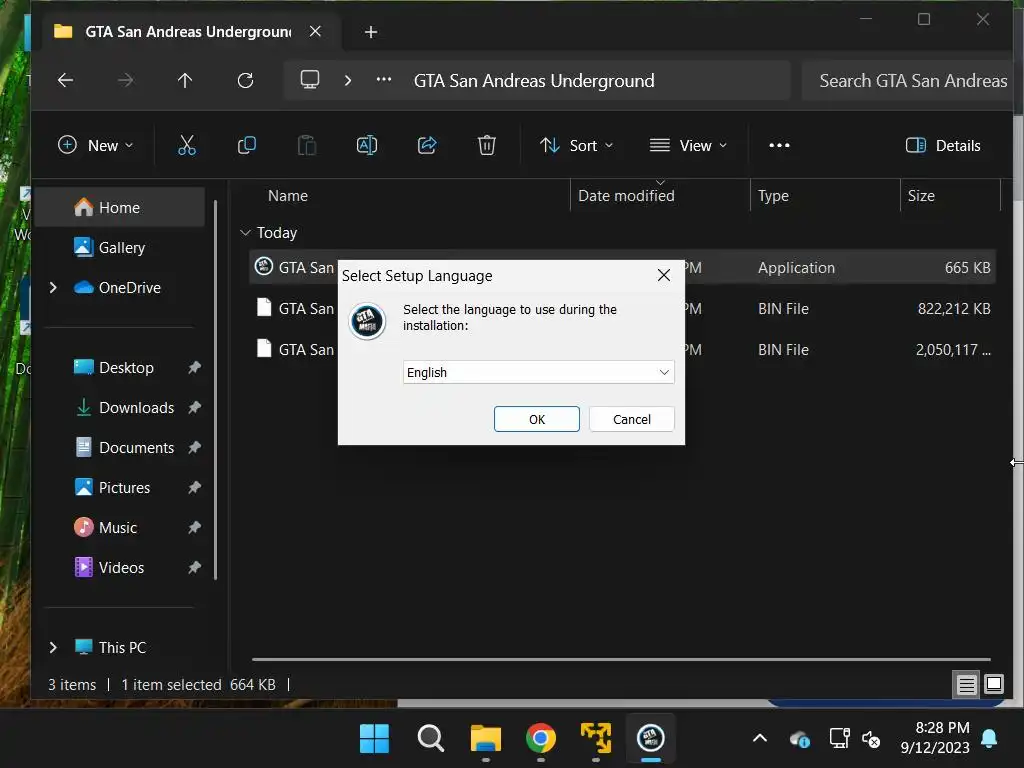Click the muted volume tray icon
1024x768 pixels.
pos(871,739)
